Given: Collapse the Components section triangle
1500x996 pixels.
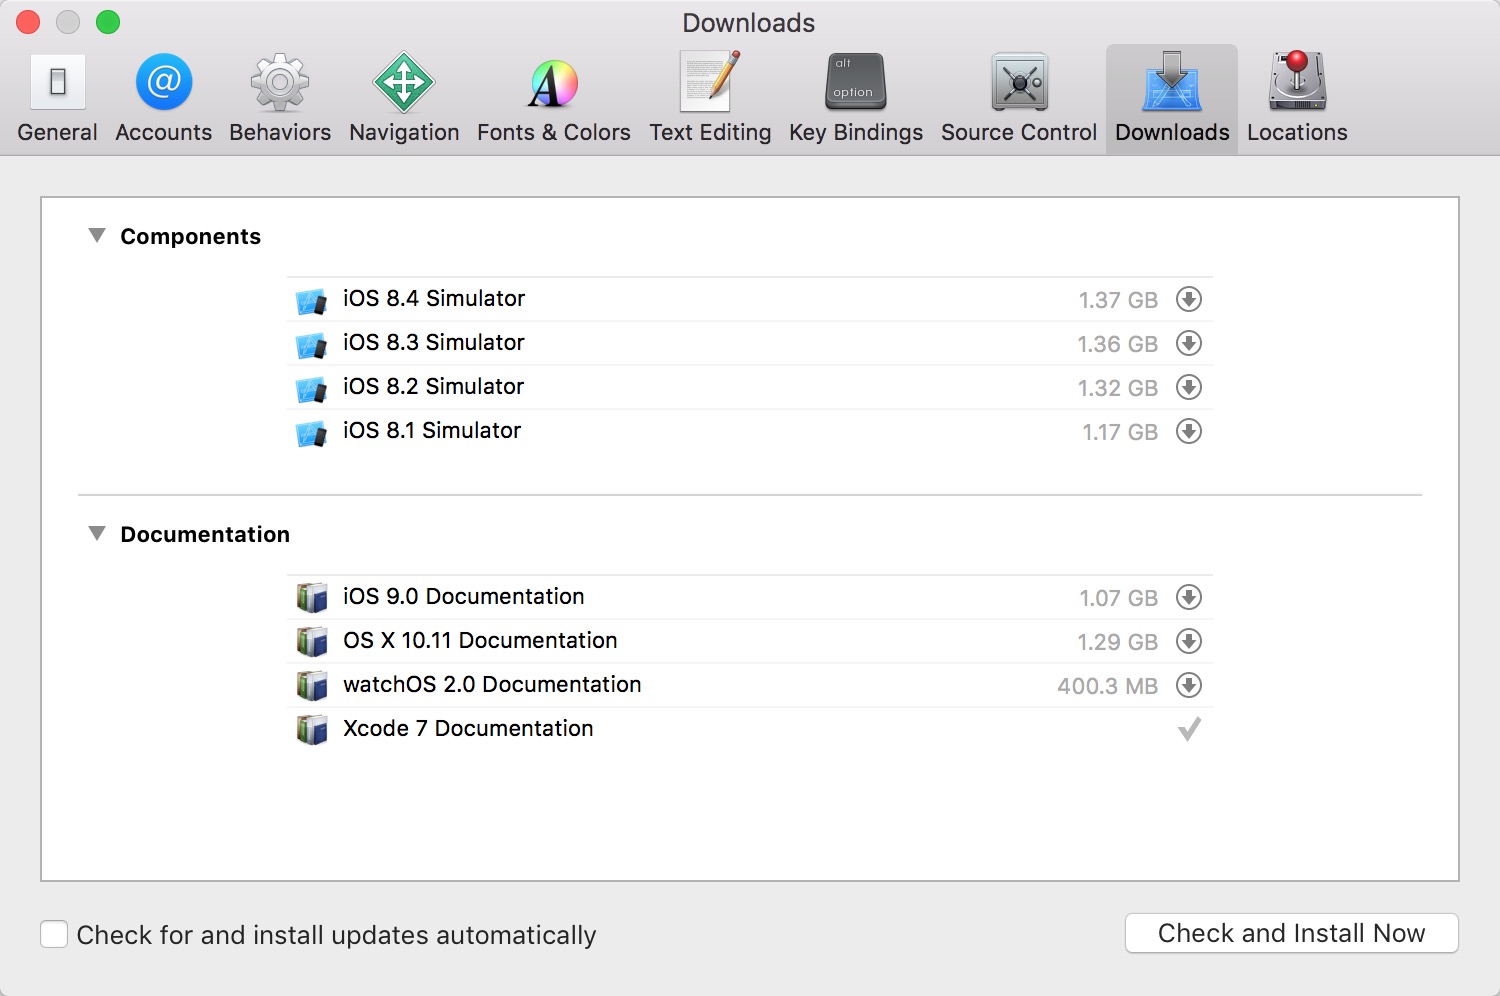Looking at the screenshot, I should tap(97, 235).
